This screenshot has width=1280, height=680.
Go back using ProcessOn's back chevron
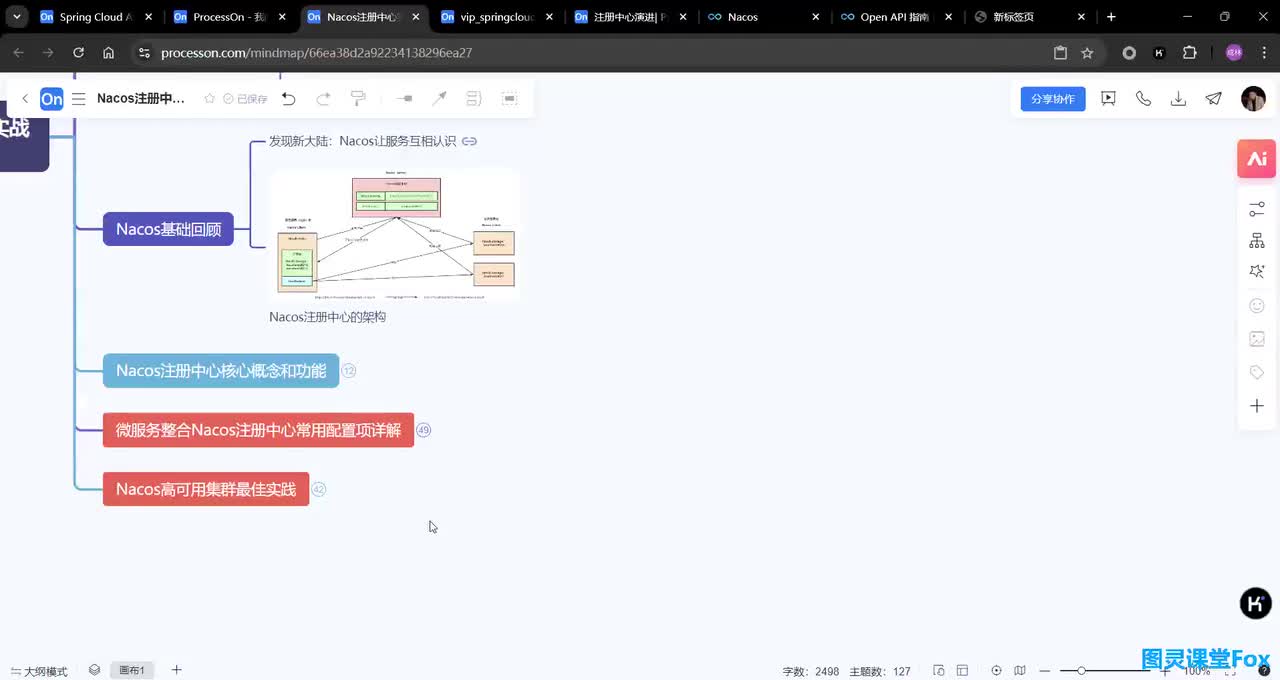coord(25,99)
